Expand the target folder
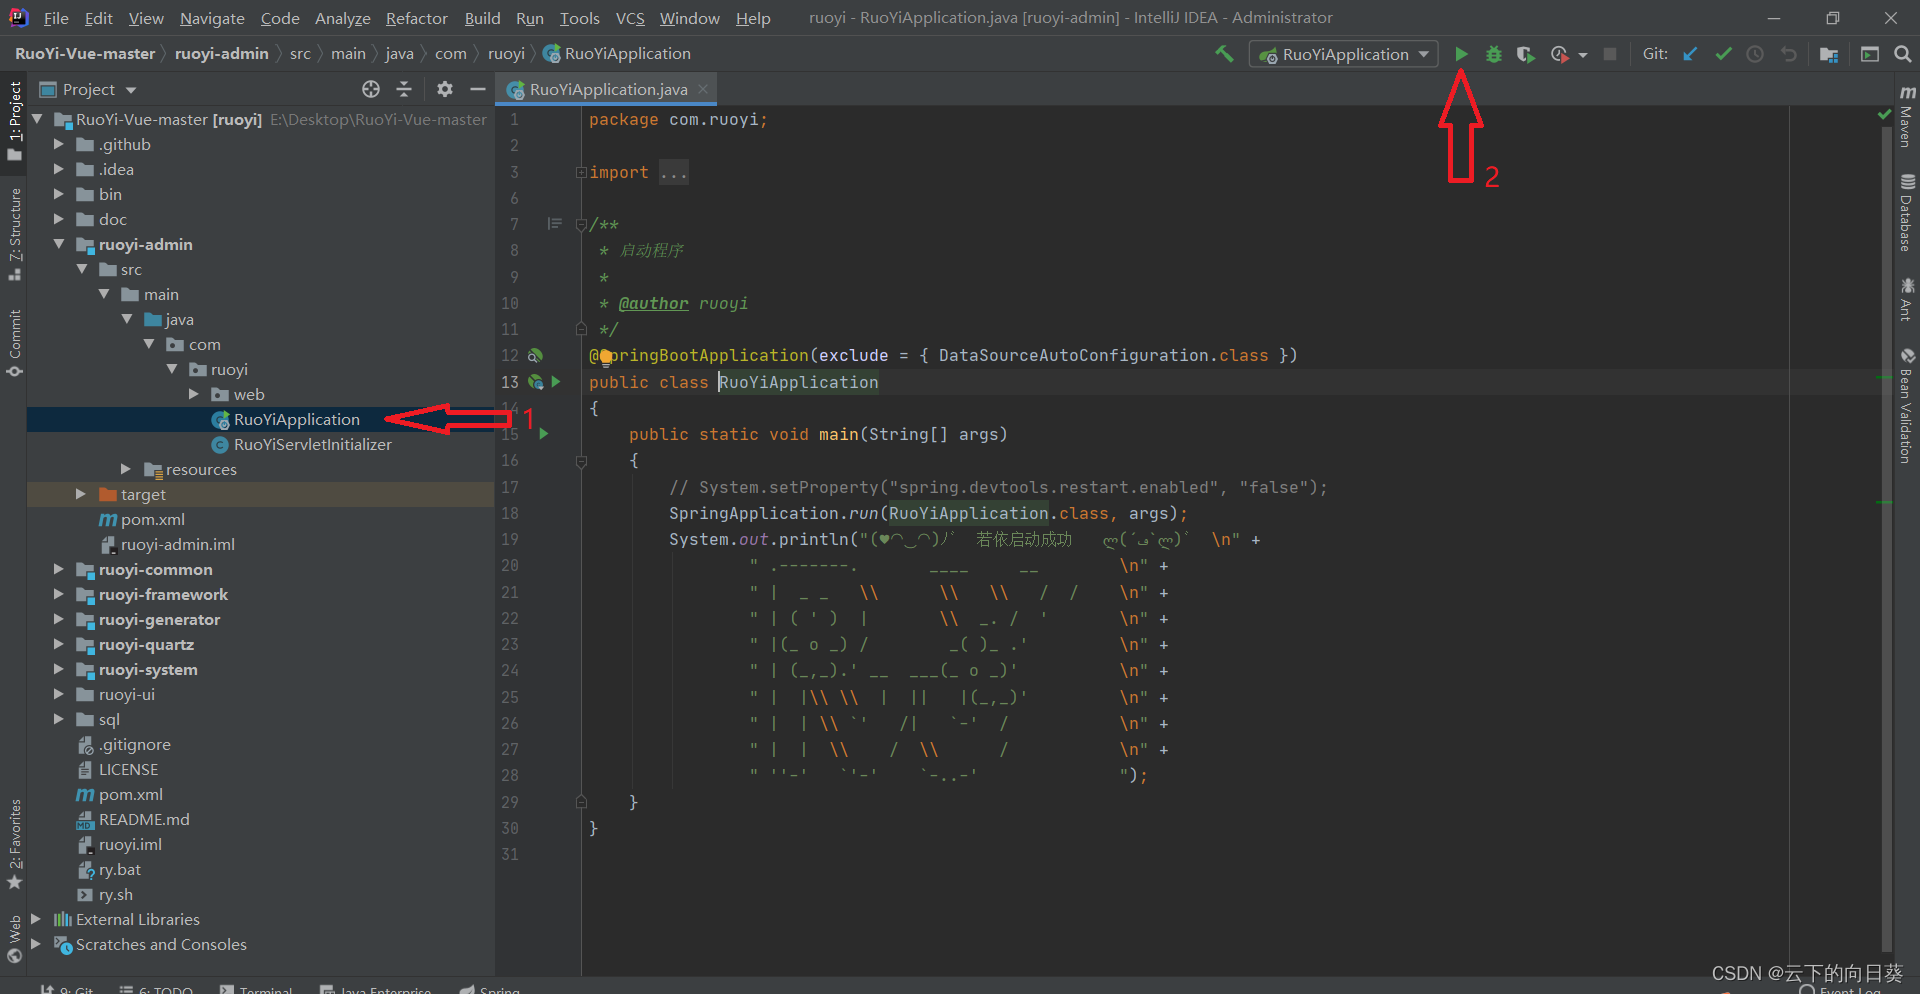This screenshot has height=994, width=1920. click(80, 494)
